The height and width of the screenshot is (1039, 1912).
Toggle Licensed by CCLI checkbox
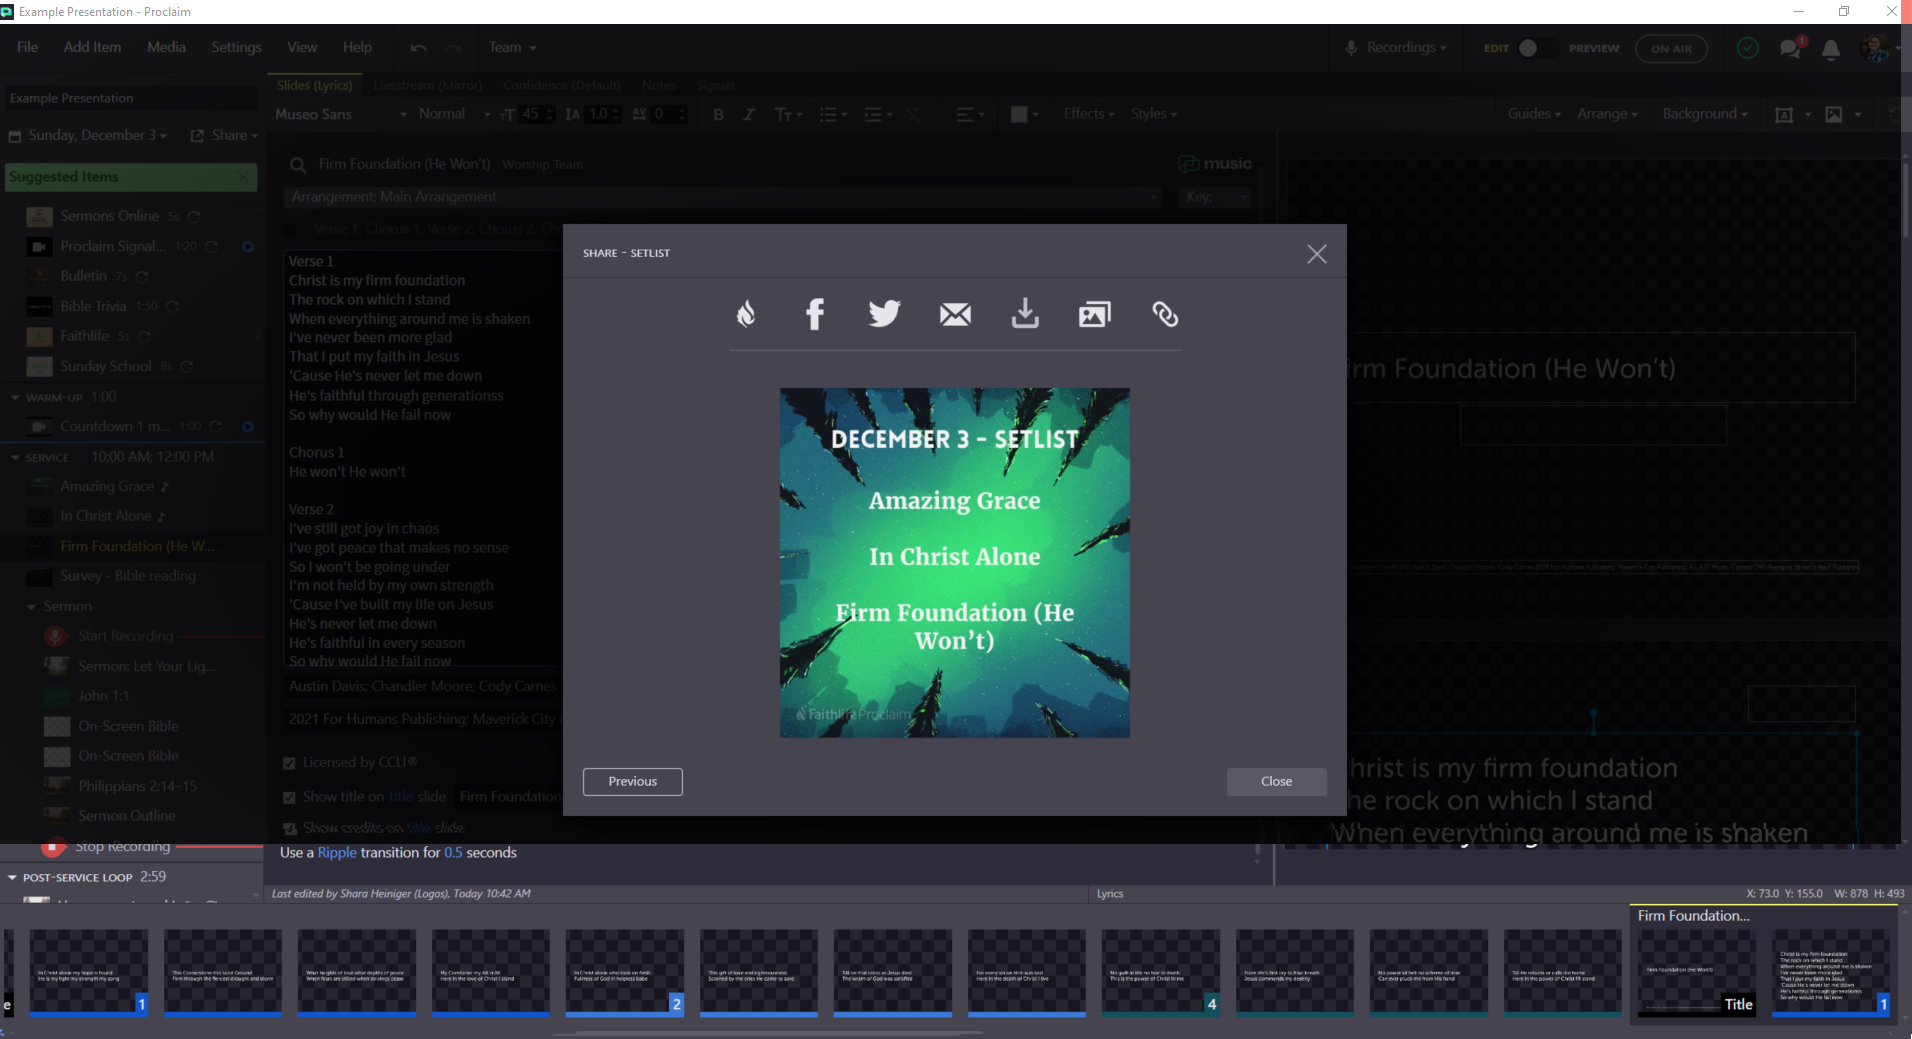(x=289, y=763)
